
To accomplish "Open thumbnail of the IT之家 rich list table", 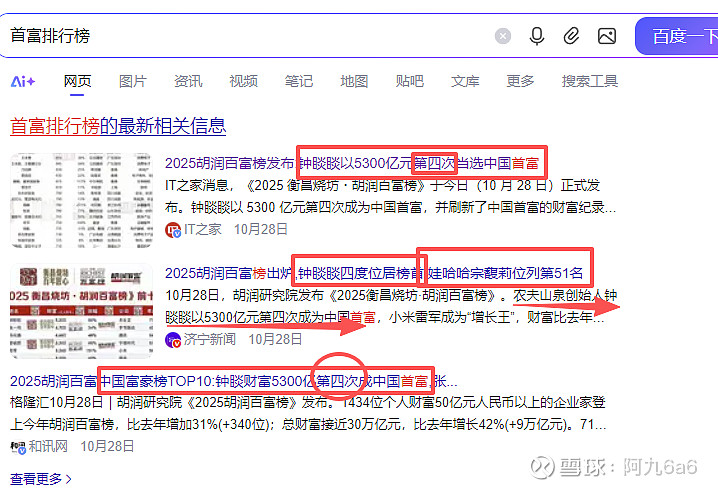I will pos(81,201).
